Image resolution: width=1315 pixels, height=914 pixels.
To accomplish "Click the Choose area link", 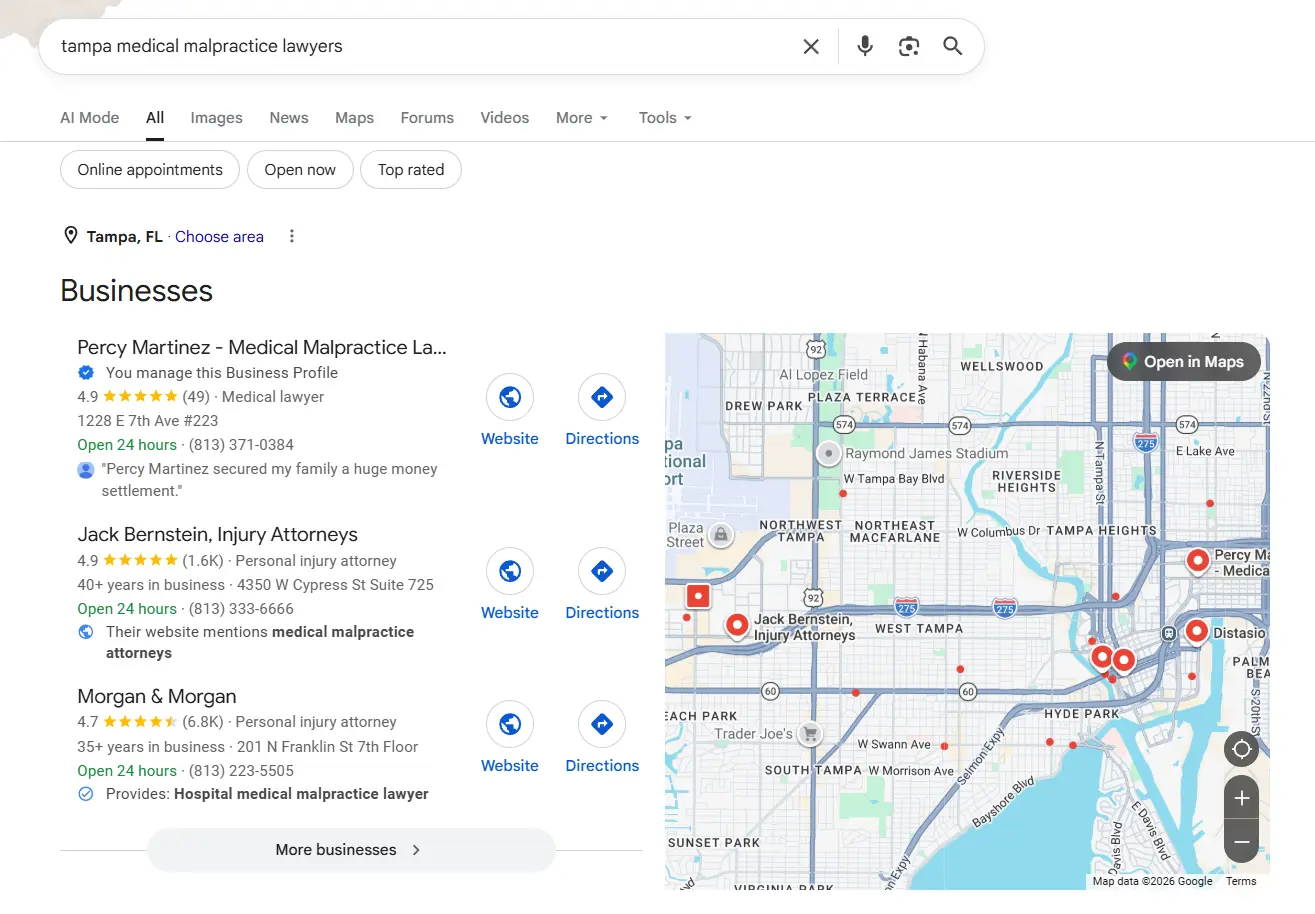I will [219, 237].
